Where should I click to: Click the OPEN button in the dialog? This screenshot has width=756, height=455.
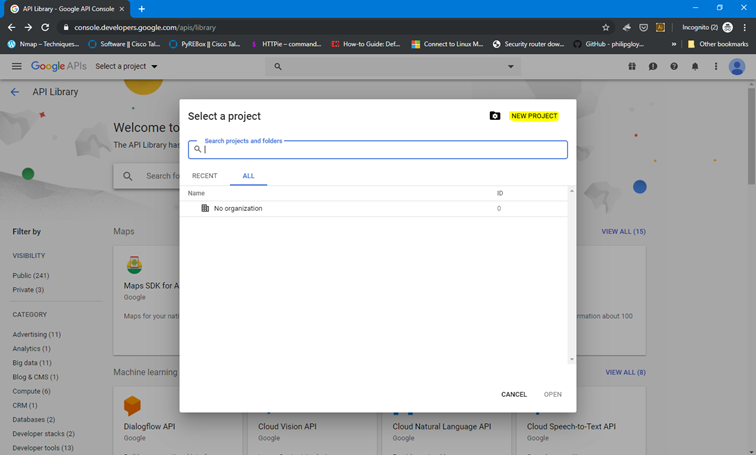click(553, 394)
